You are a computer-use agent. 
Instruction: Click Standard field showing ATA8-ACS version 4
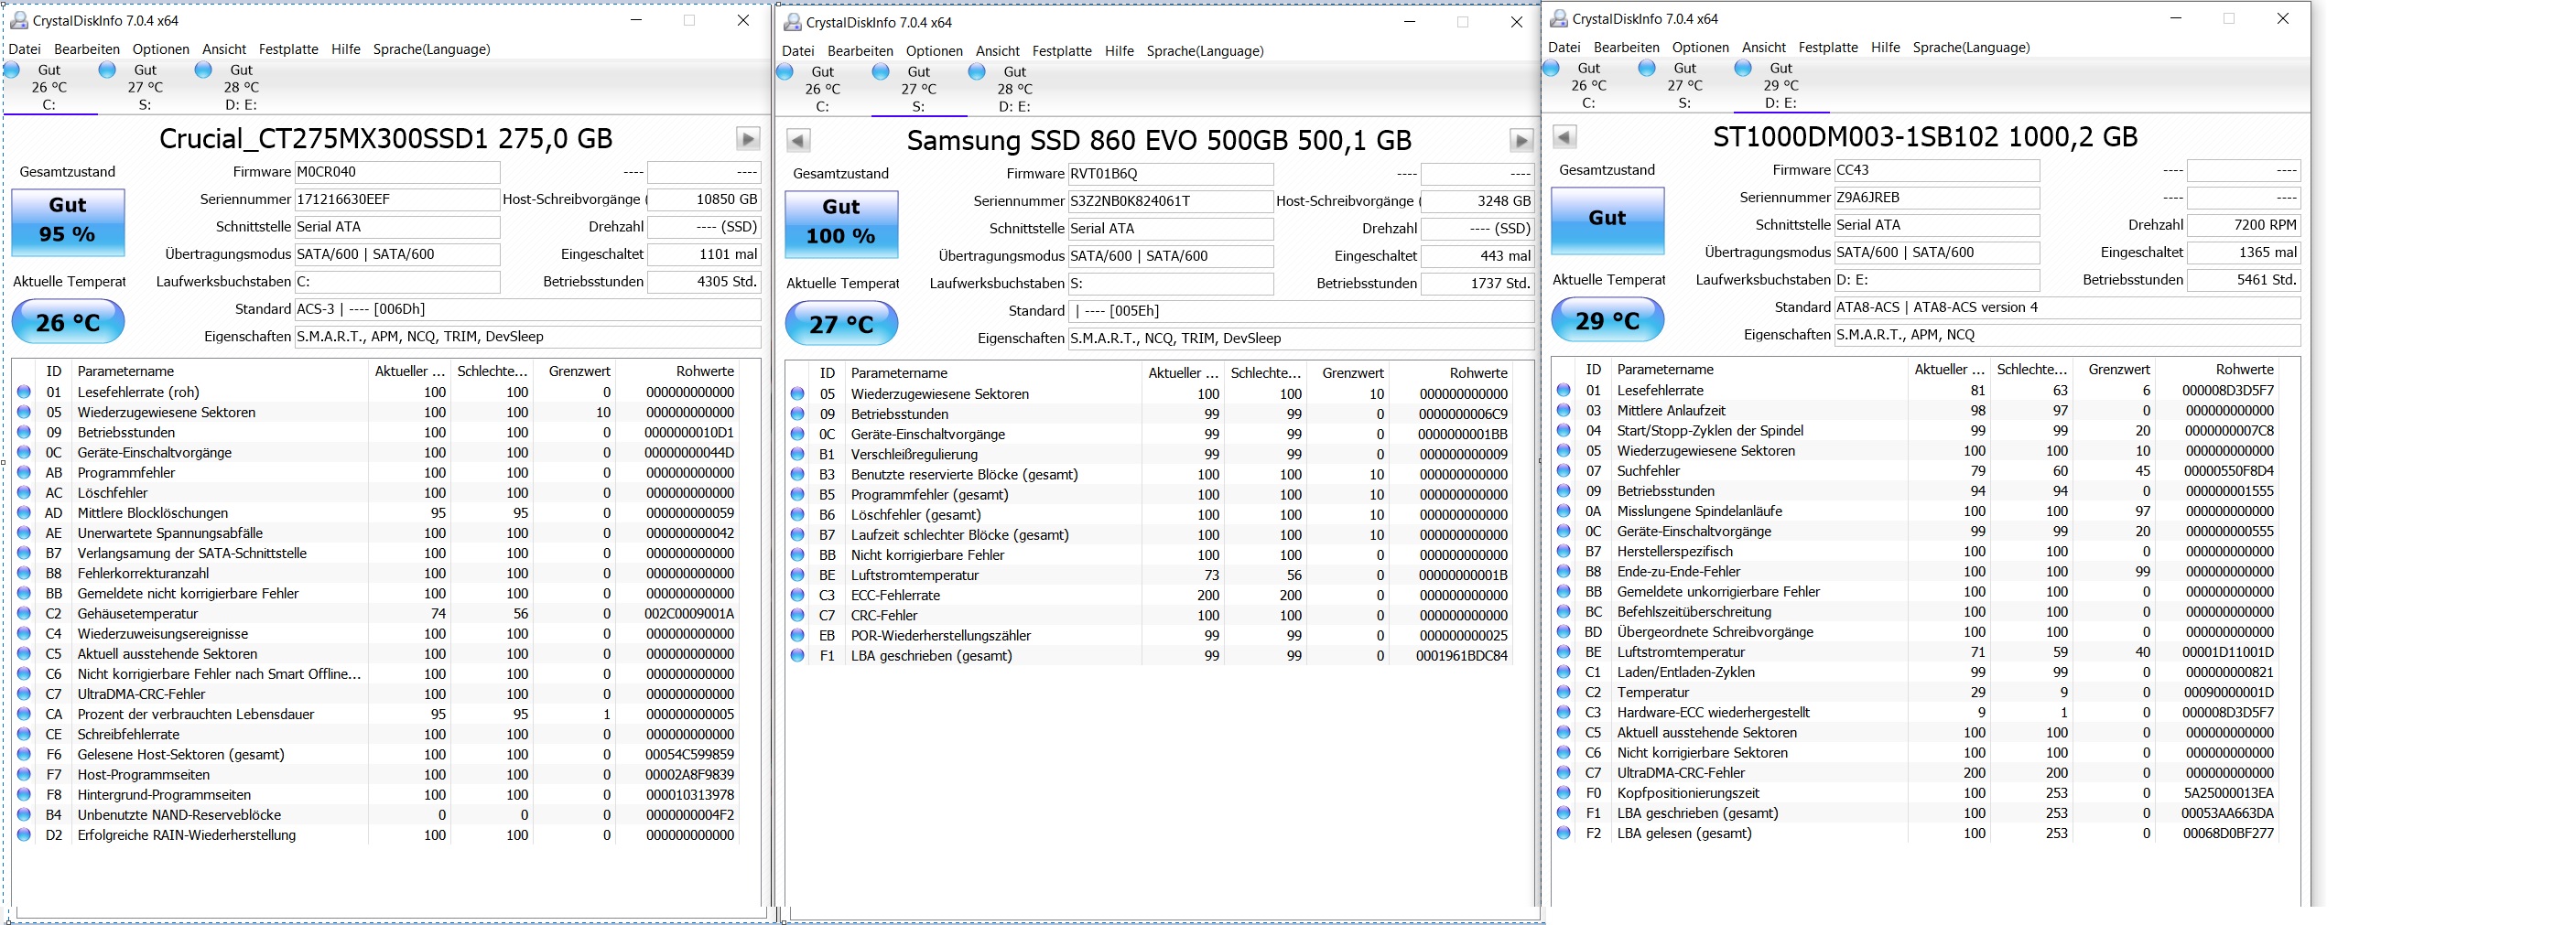2067,307
